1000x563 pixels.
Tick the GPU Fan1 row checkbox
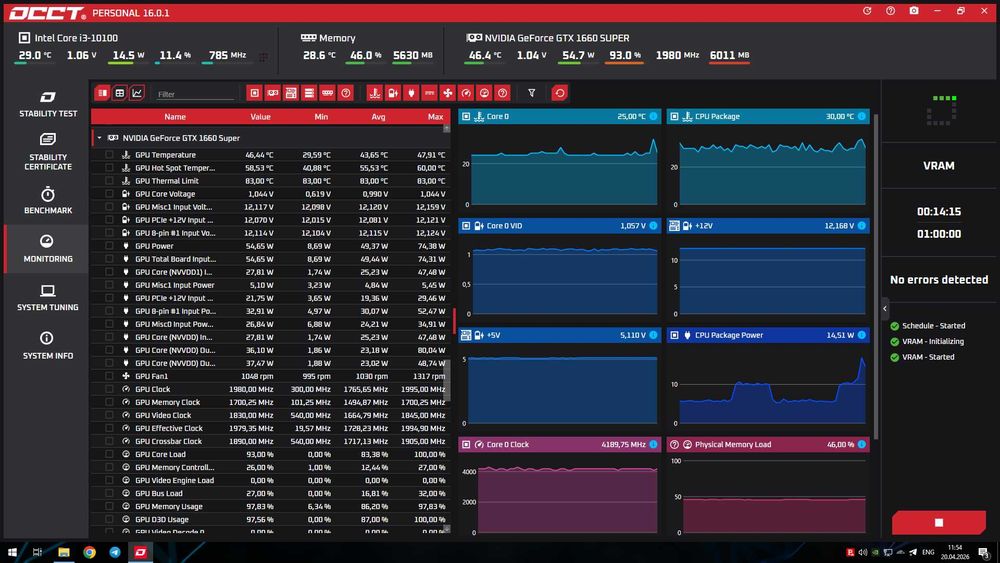110,376
